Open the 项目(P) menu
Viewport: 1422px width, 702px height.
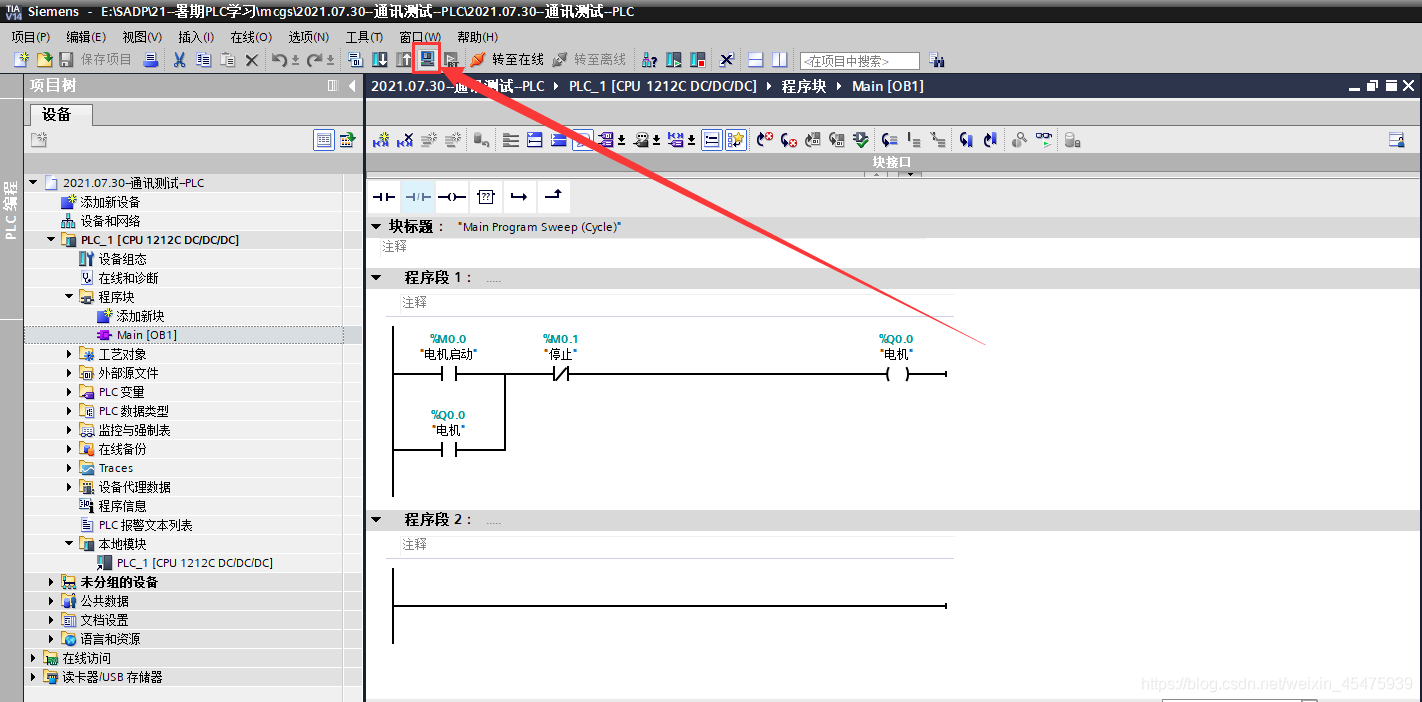31,37
